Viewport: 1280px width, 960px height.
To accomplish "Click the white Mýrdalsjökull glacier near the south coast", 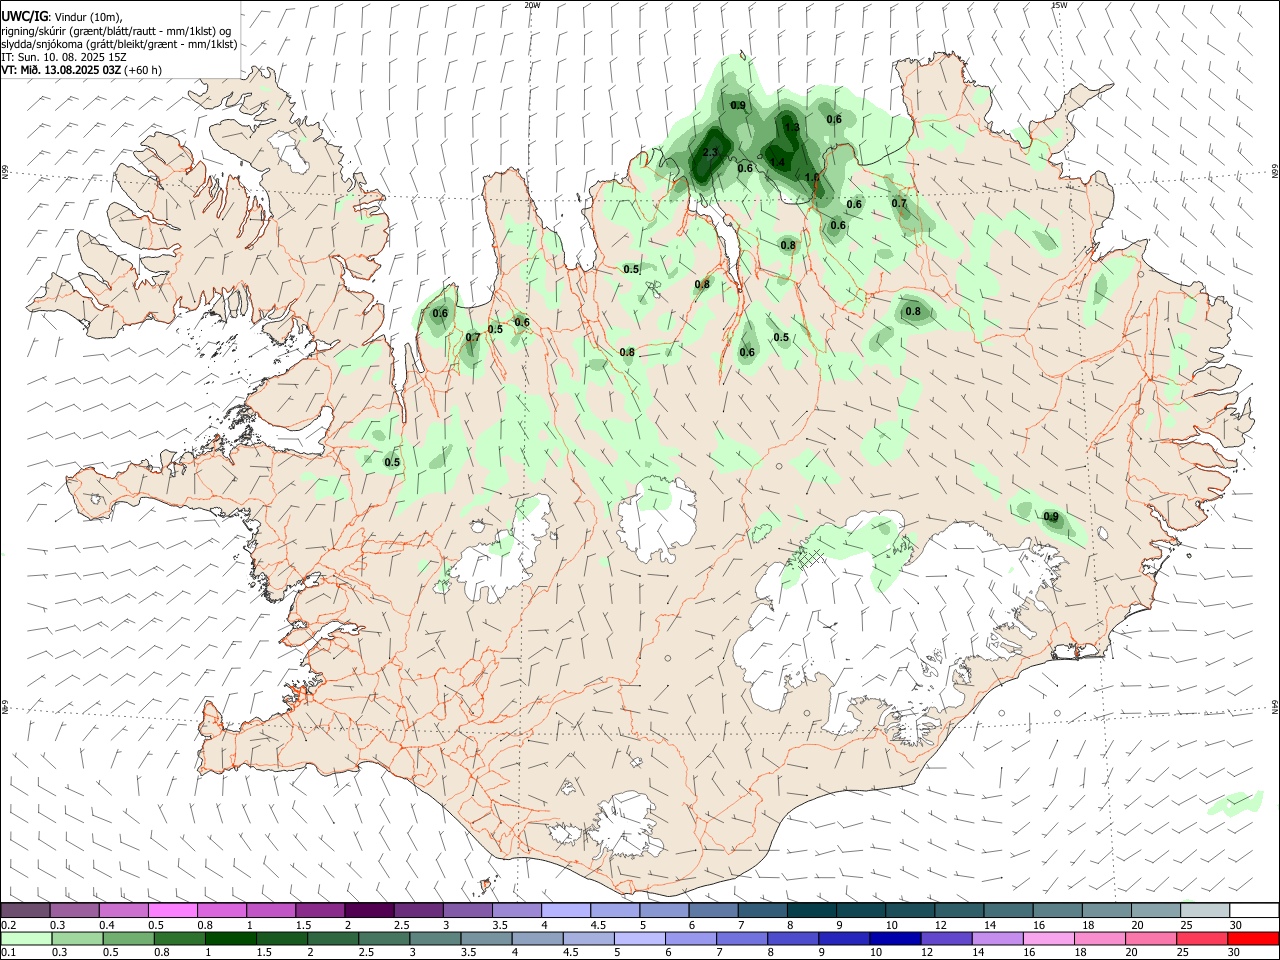I will 625,824.
